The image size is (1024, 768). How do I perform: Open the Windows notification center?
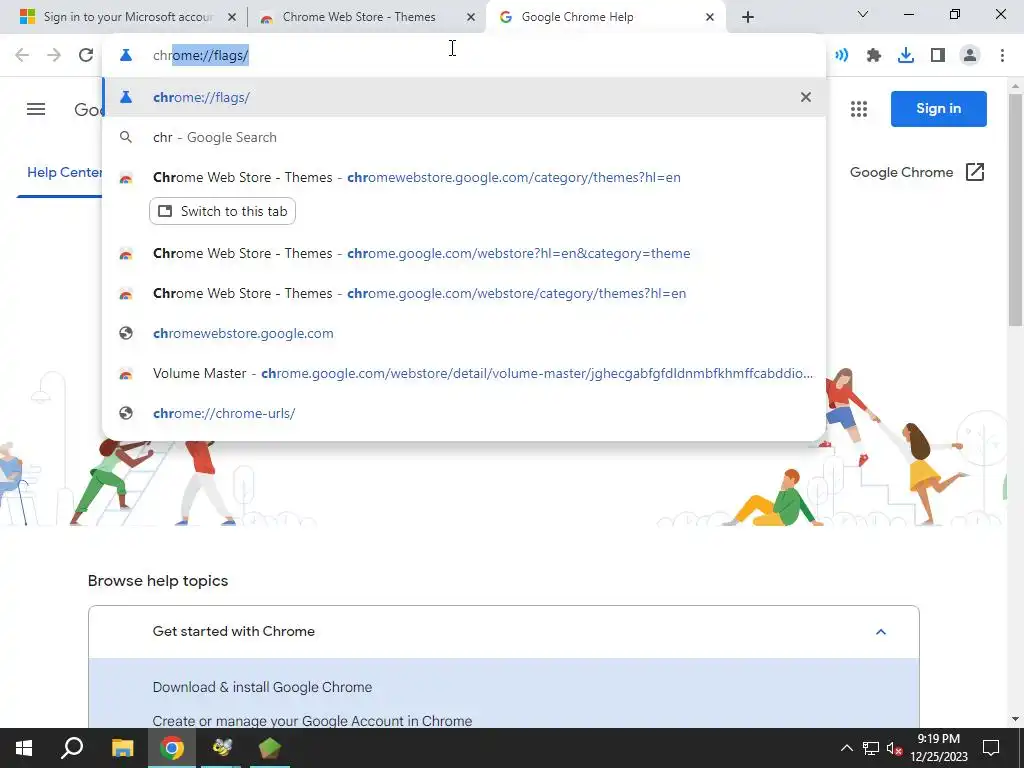pos(991,748)
